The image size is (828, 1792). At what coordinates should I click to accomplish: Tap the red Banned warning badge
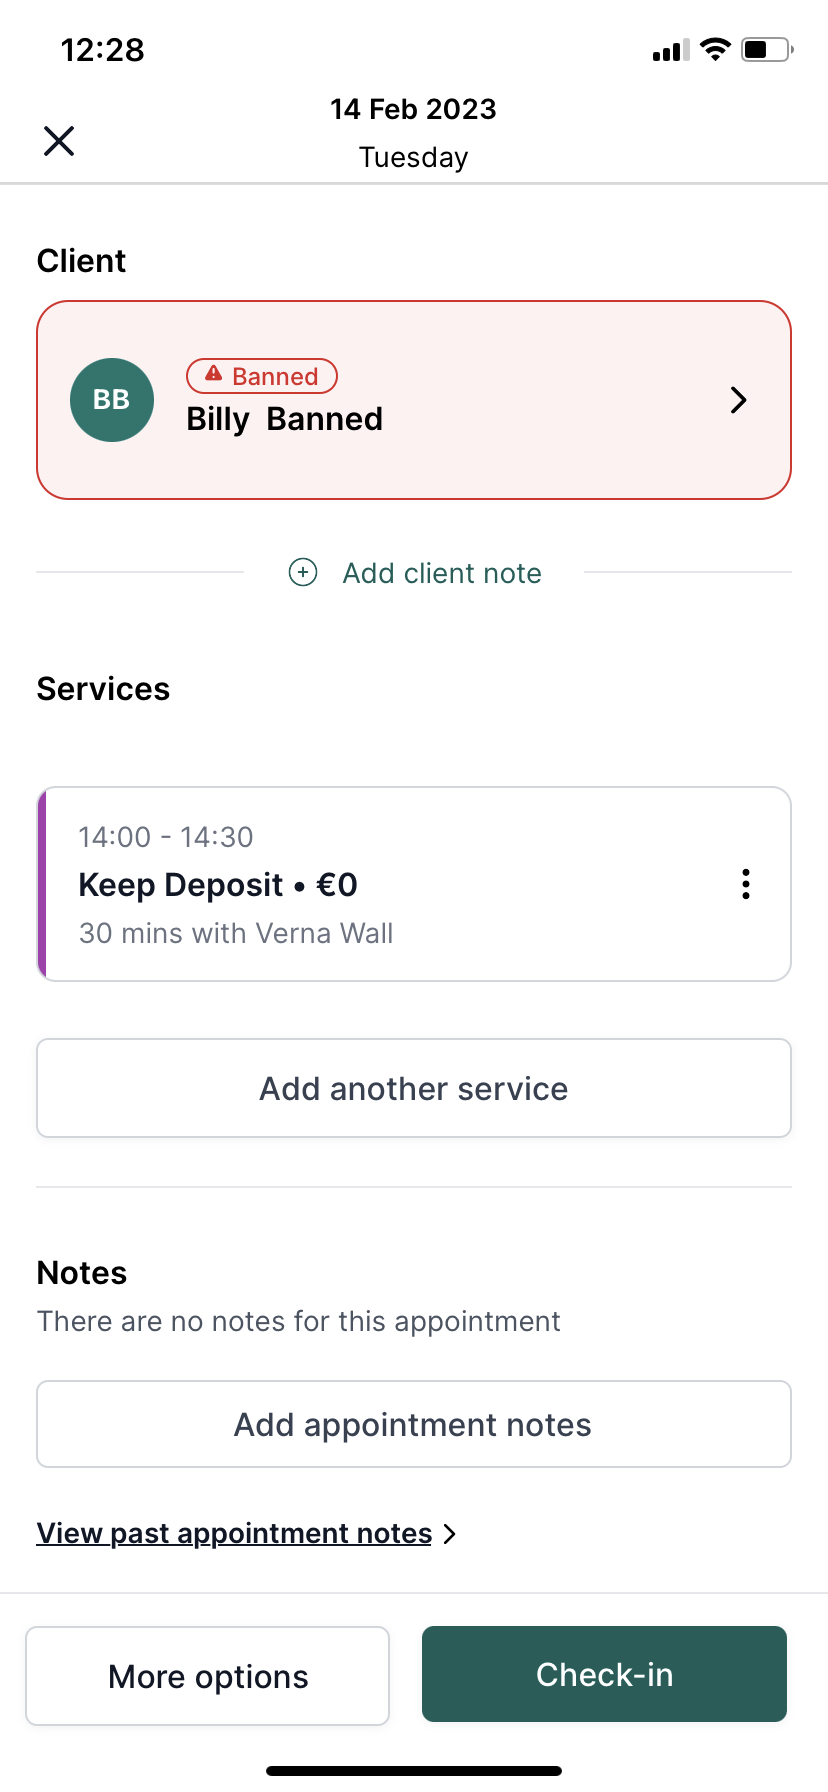(262, 376)
